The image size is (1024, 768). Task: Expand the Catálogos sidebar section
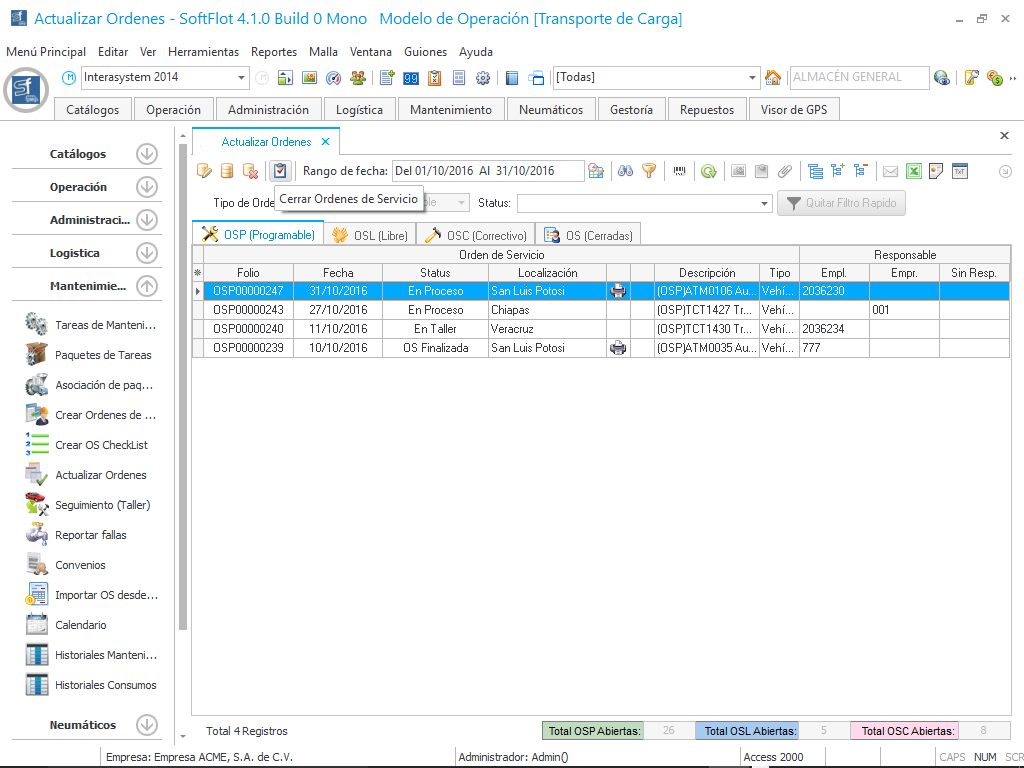click(x=147, y=154)
